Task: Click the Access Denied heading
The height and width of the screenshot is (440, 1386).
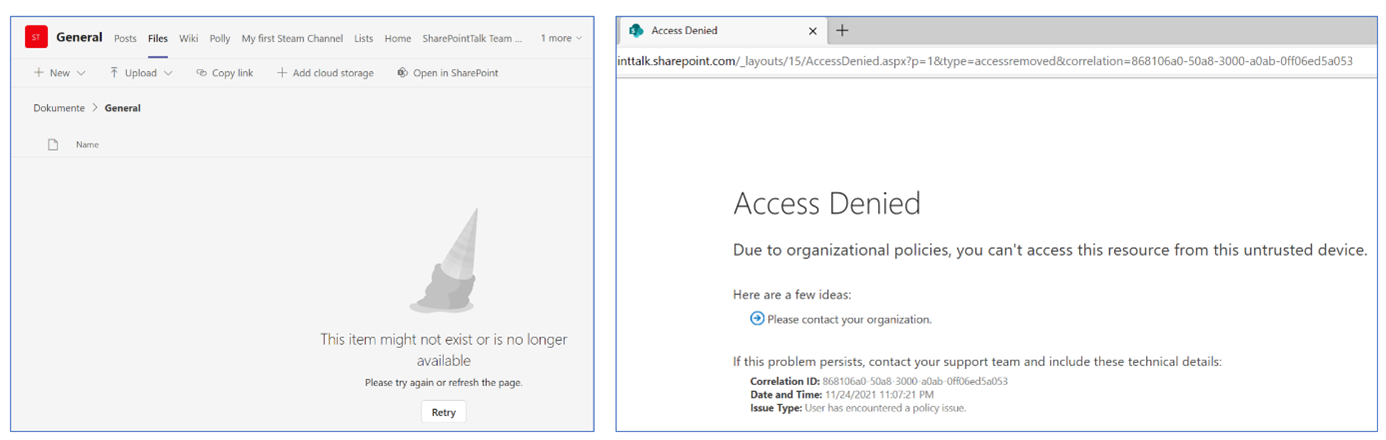Action: pos(827,204)
